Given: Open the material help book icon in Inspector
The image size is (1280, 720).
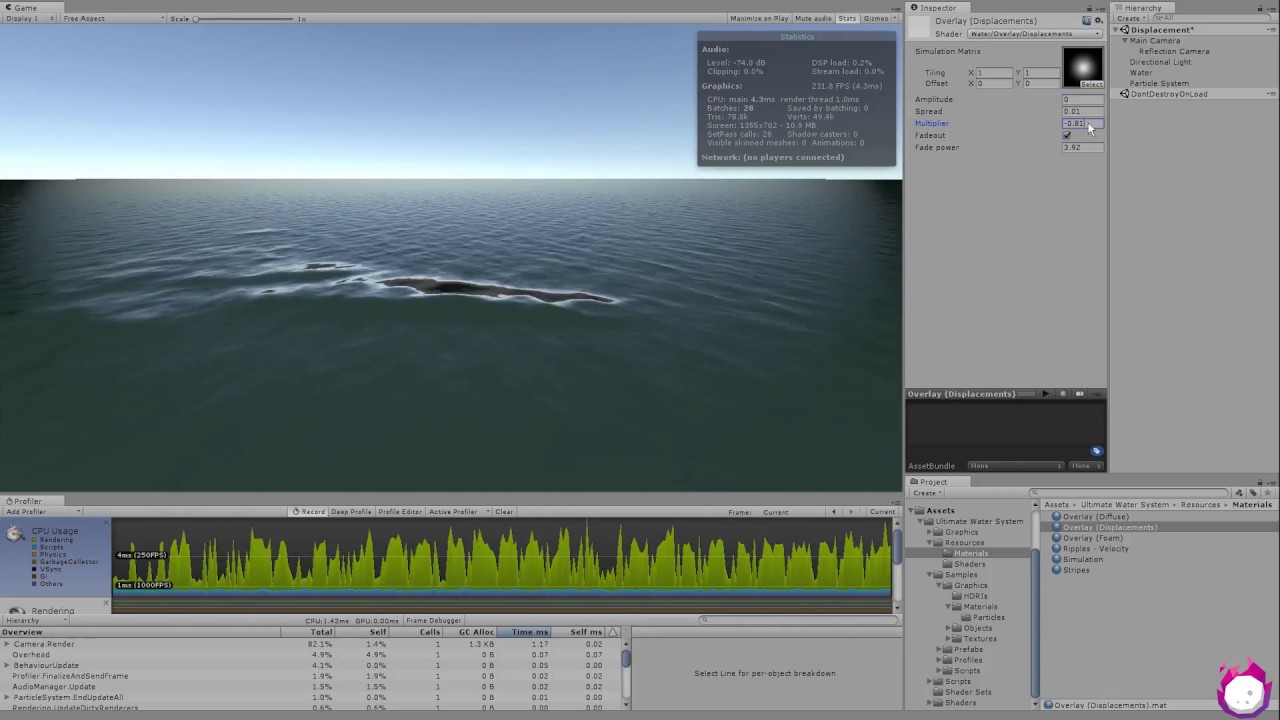Looking at the screenshot, I should (x=1086, y=20).
